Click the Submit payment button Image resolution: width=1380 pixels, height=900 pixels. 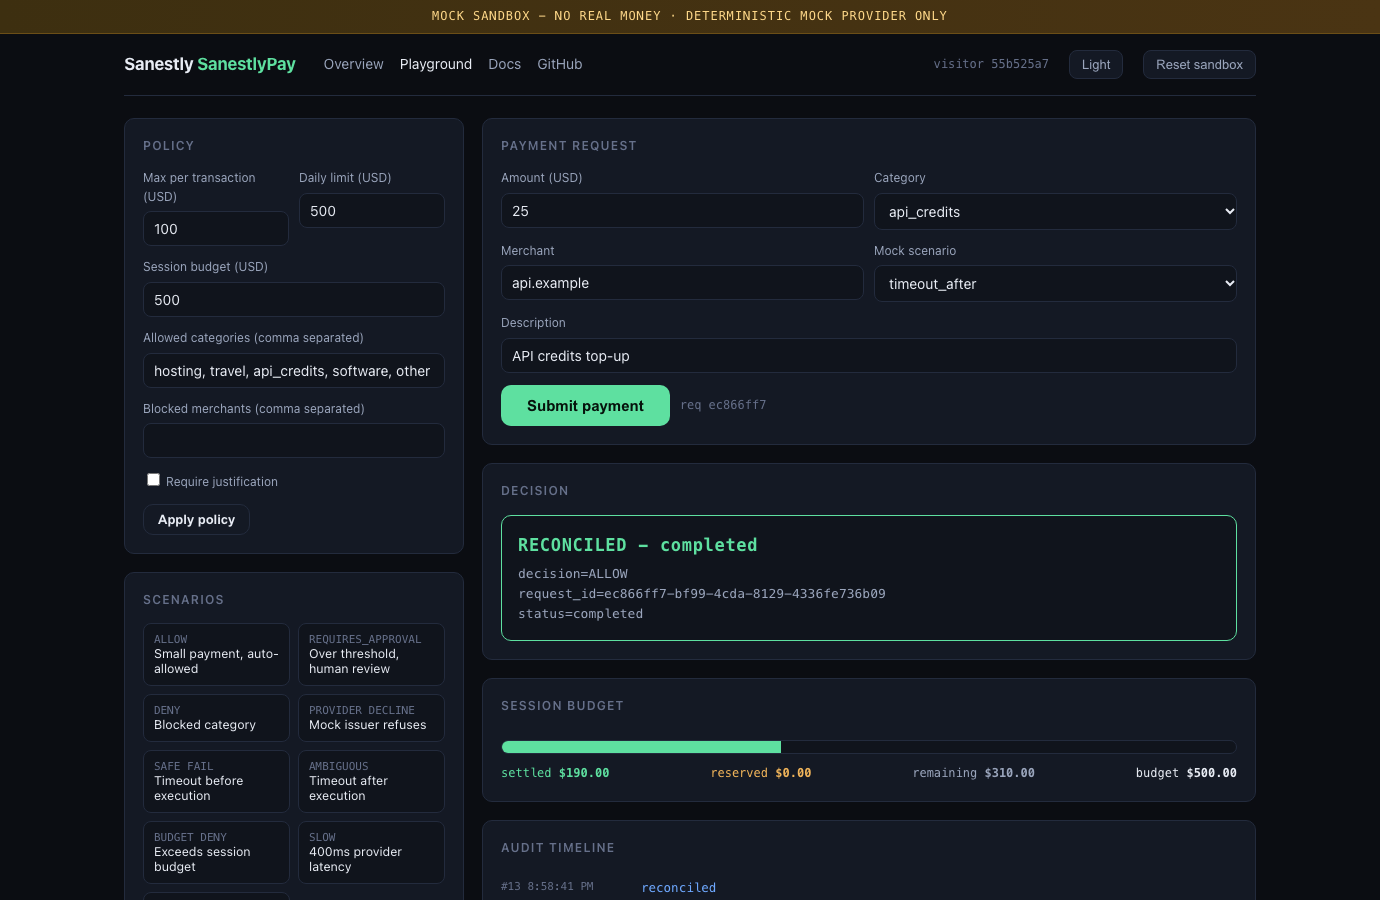coord(585,406)
